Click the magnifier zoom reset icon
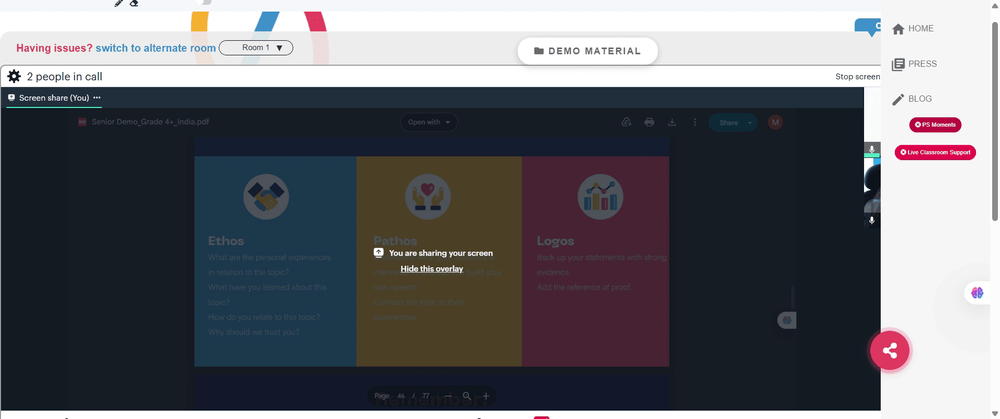 point(467,396)
